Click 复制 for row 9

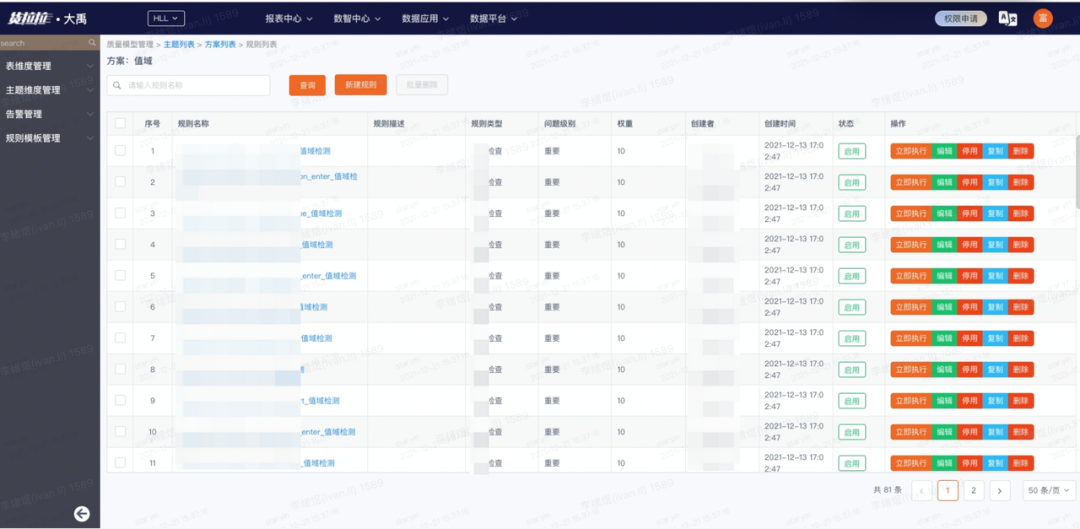point(995,401)
